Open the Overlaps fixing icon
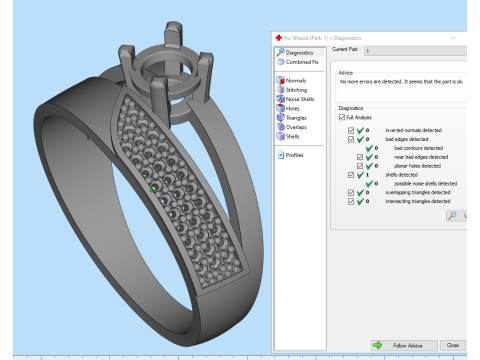The image size is (480, 360). (280, 127)
